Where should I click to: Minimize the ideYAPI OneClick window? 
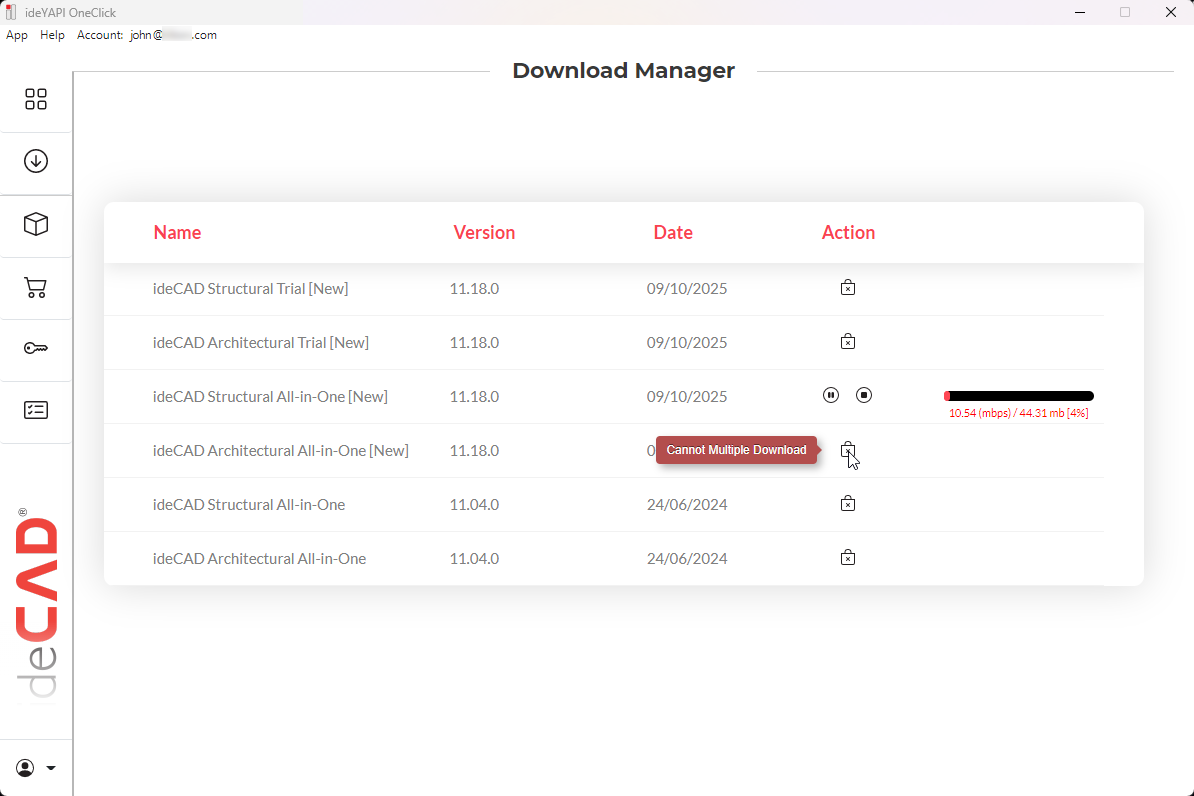[x=1080, y=12]
